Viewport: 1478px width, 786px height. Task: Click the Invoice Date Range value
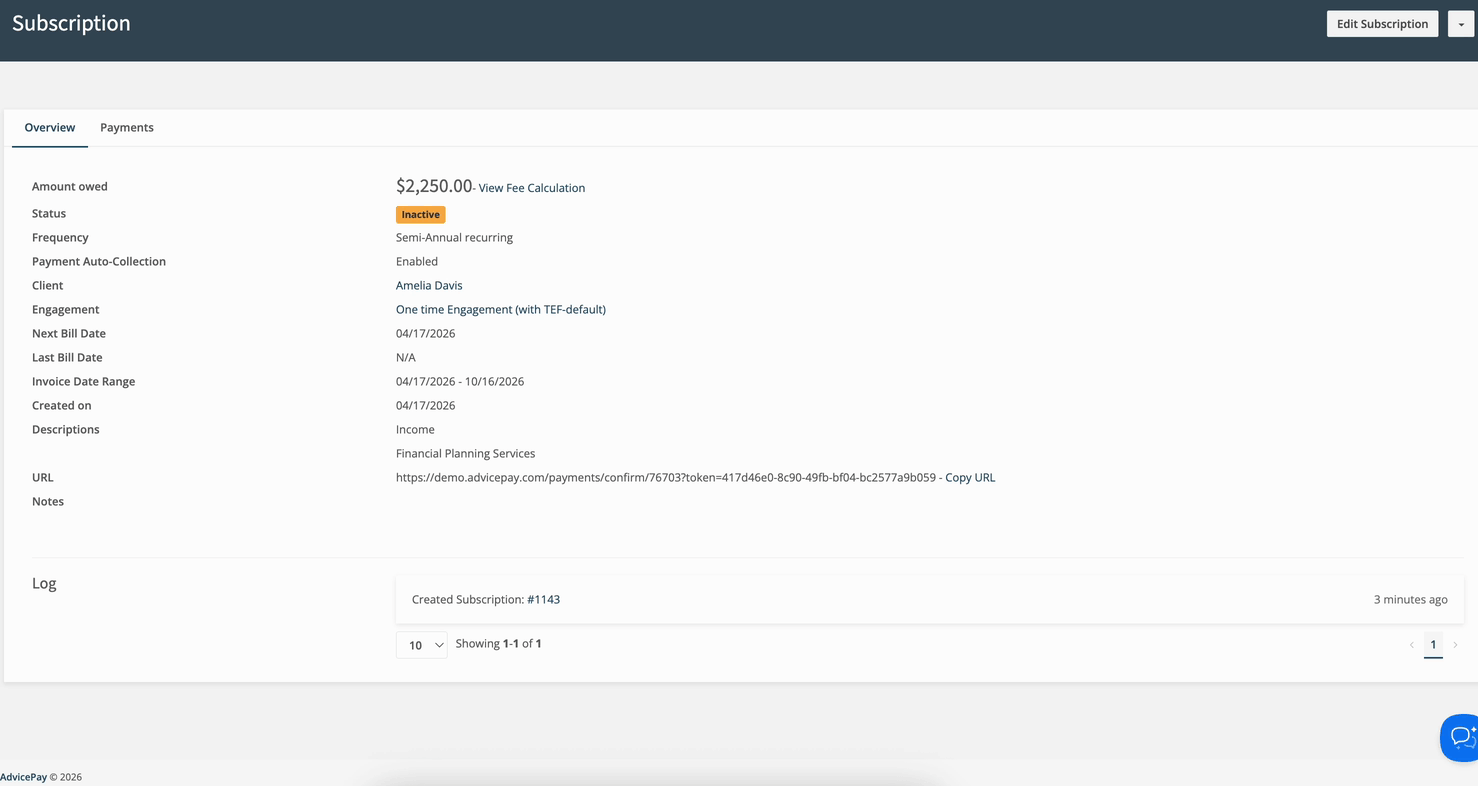(460, 381)
